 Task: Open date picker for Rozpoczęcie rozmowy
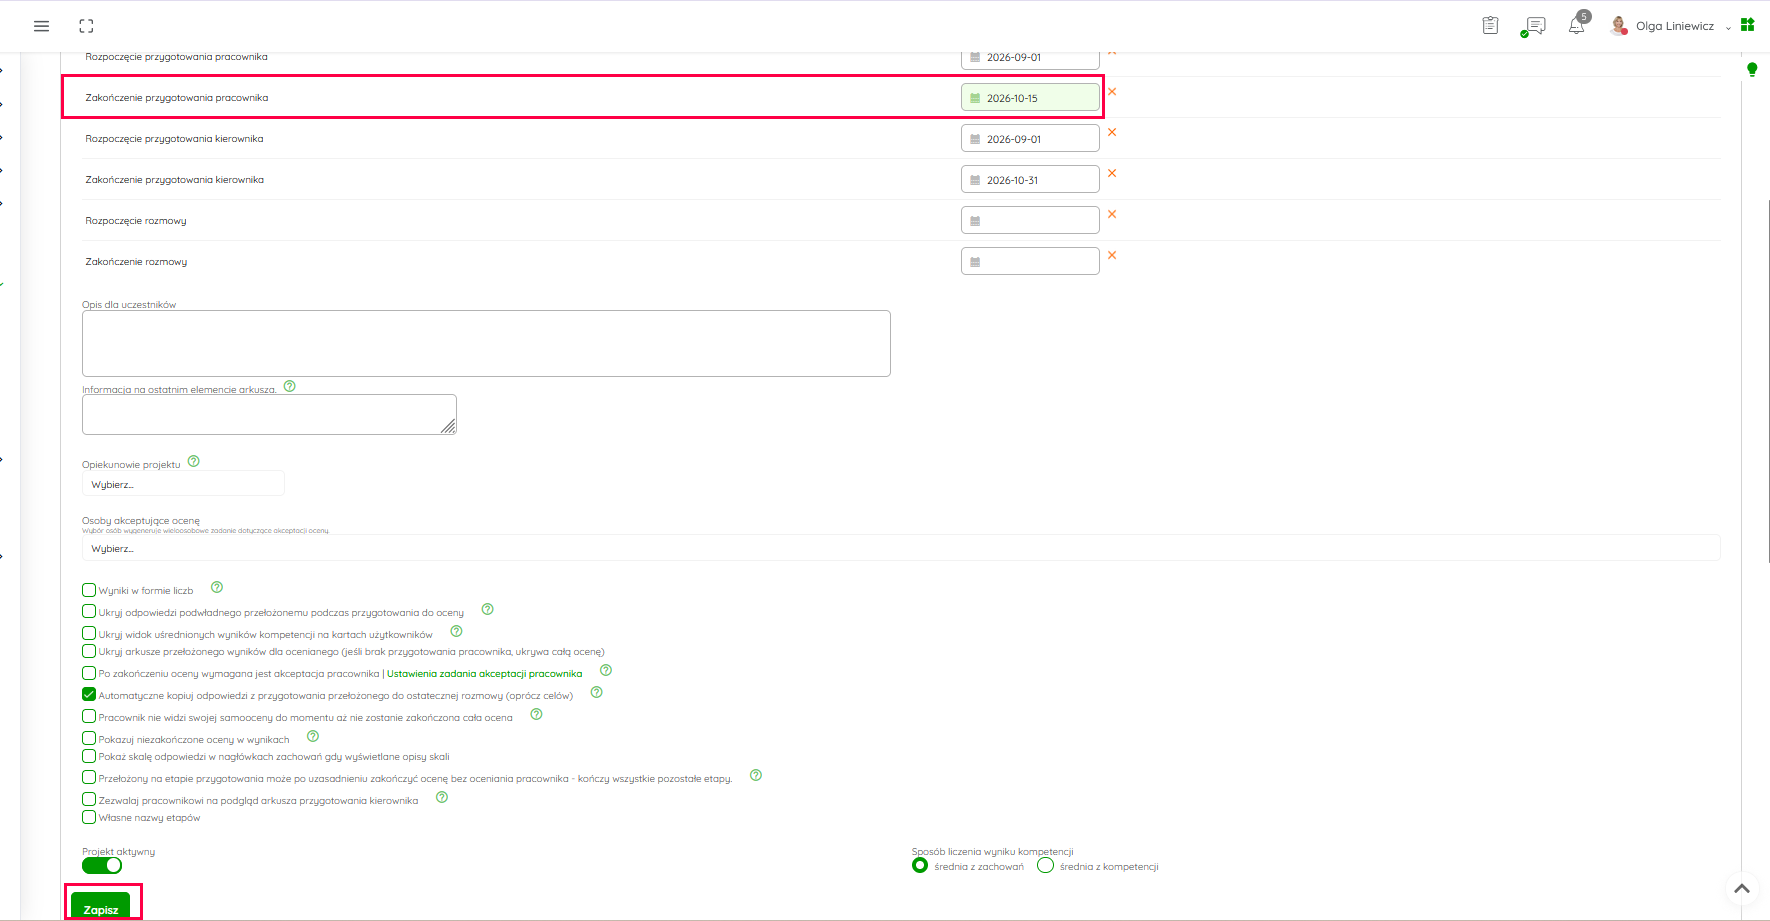coord(1030,220)
